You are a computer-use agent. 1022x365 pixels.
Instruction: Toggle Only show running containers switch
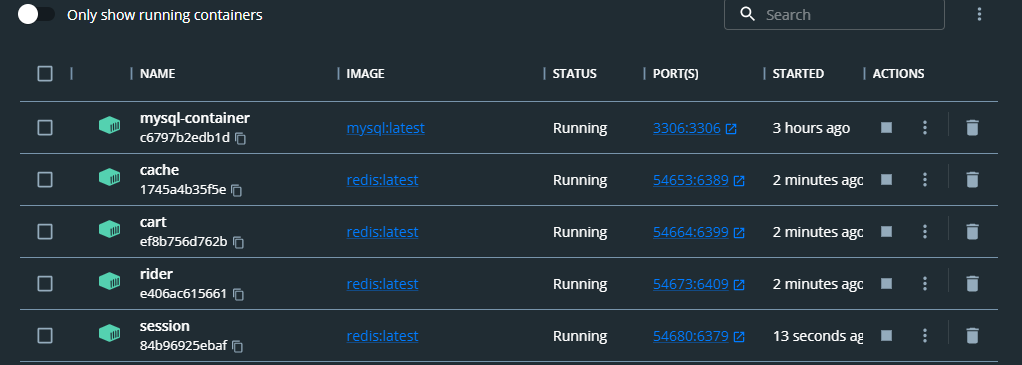click(x=36, y=15)
